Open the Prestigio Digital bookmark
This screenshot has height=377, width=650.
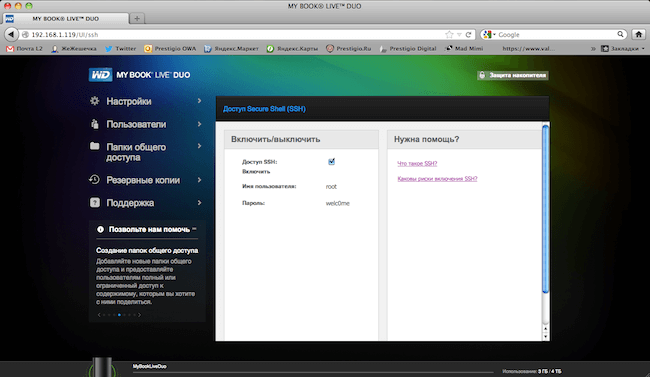click(408, 49)
